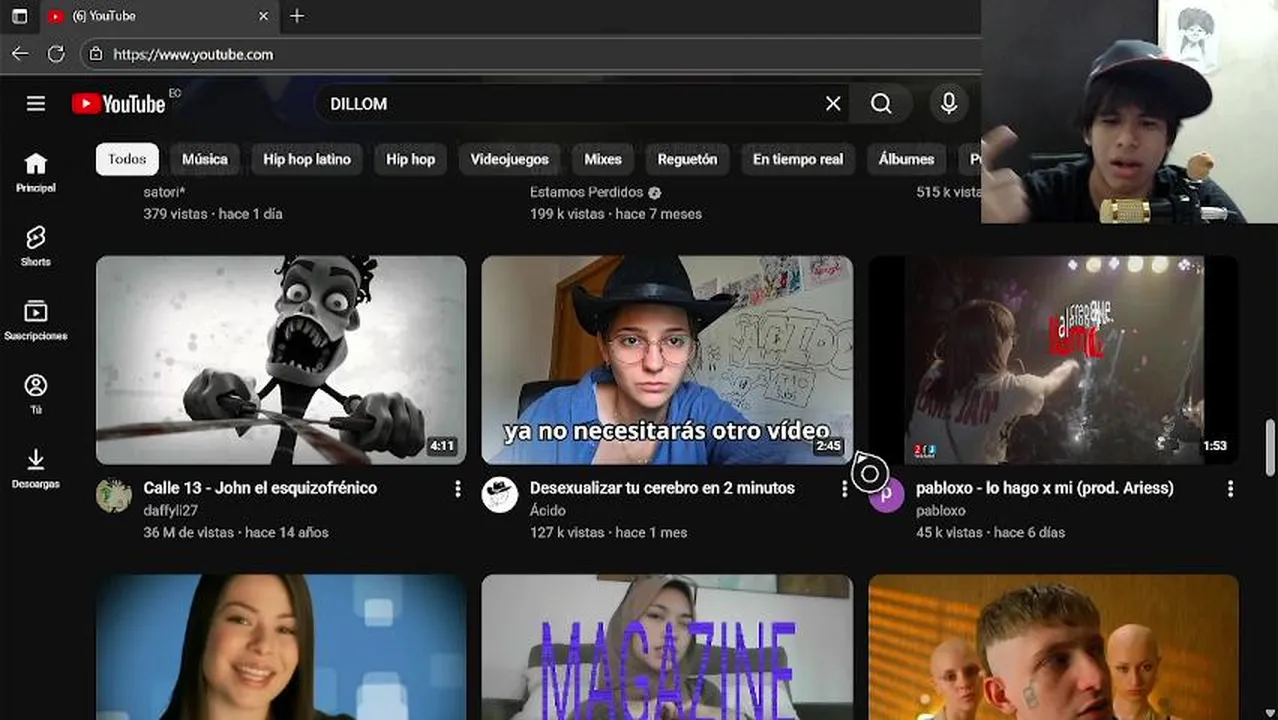The image size is (1278, 720).
Task: Click '36 M de vistas' text
Action: (190, 532)
